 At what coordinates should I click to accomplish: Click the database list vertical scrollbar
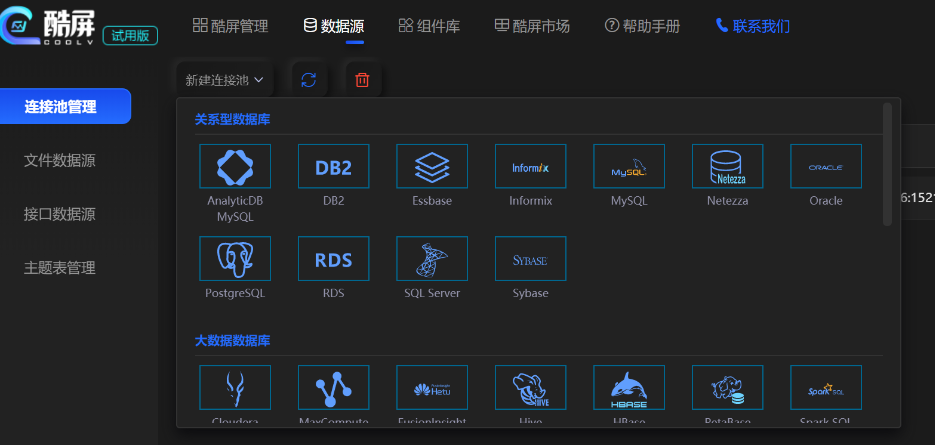(x=887, y=165)
